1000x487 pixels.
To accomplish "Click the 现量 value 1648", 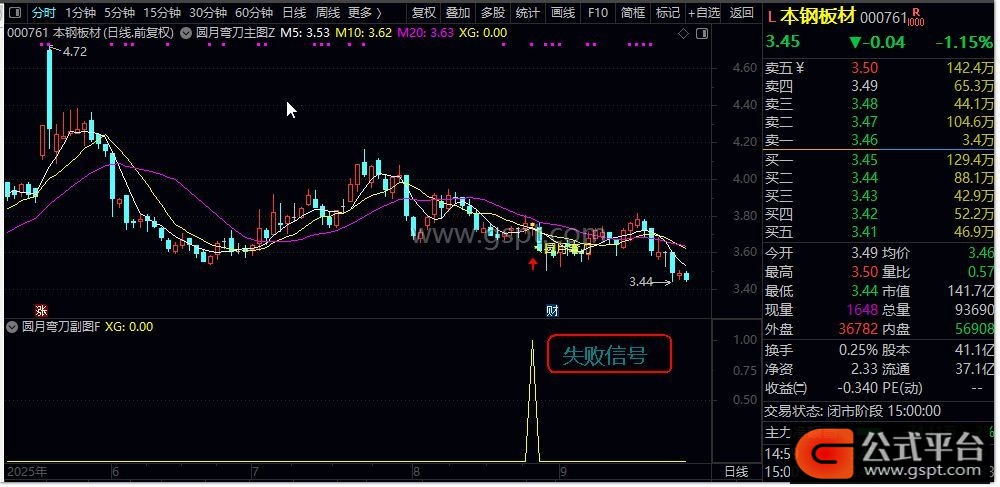I will click(x=862, y=310).
